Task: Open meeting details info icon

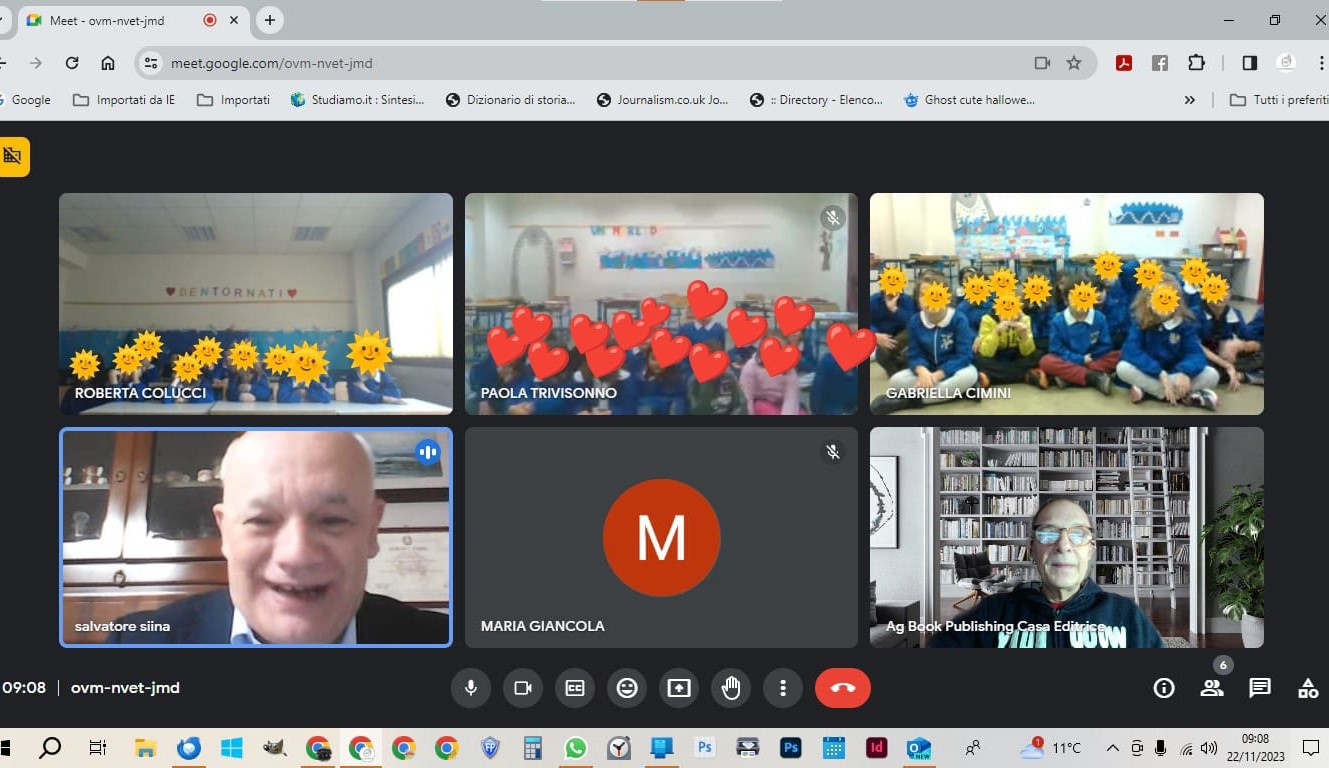Action: [x=1164, y=688]
